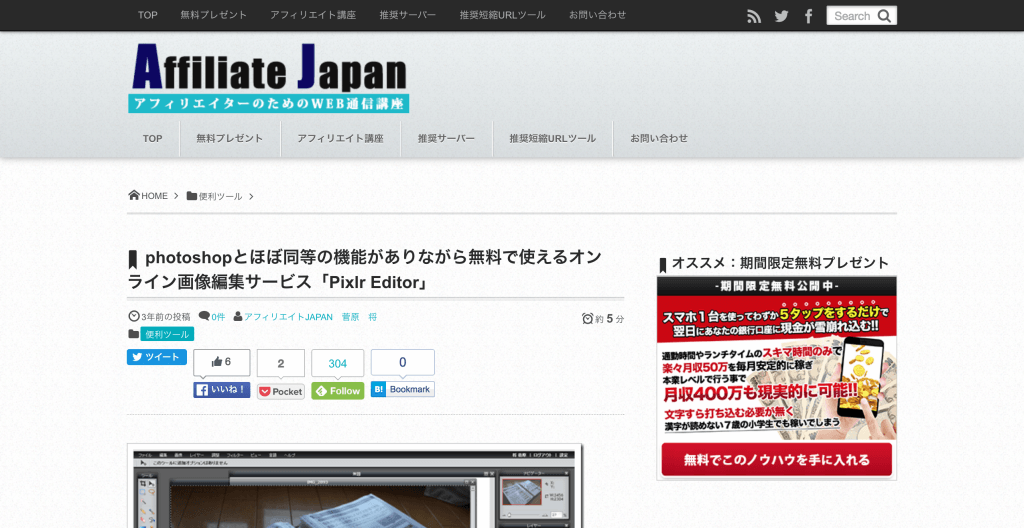Open the 0件 comments link

218,317
